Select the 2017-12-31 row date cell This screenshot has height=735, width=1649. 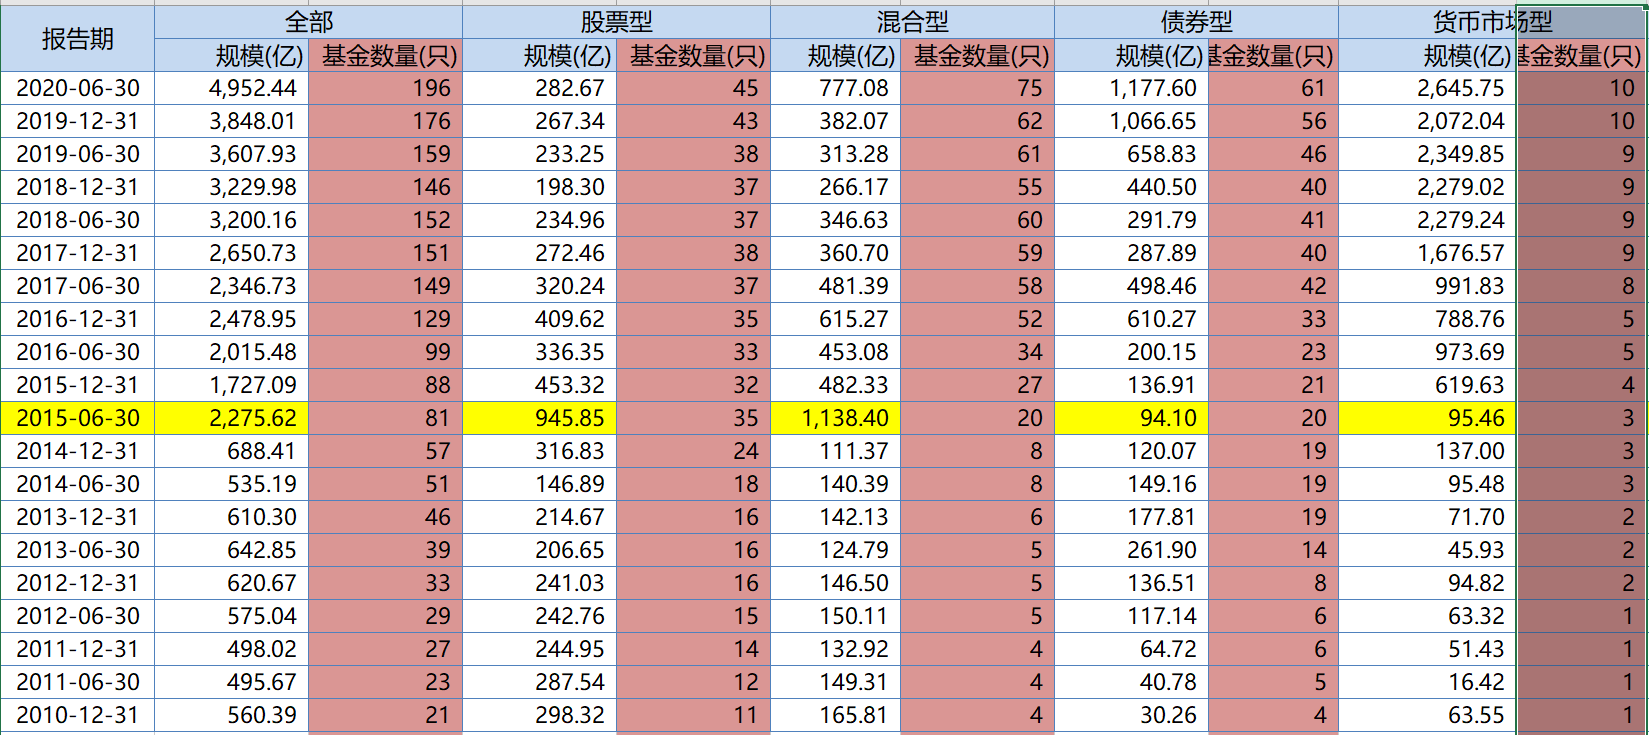tap(77, 253)
